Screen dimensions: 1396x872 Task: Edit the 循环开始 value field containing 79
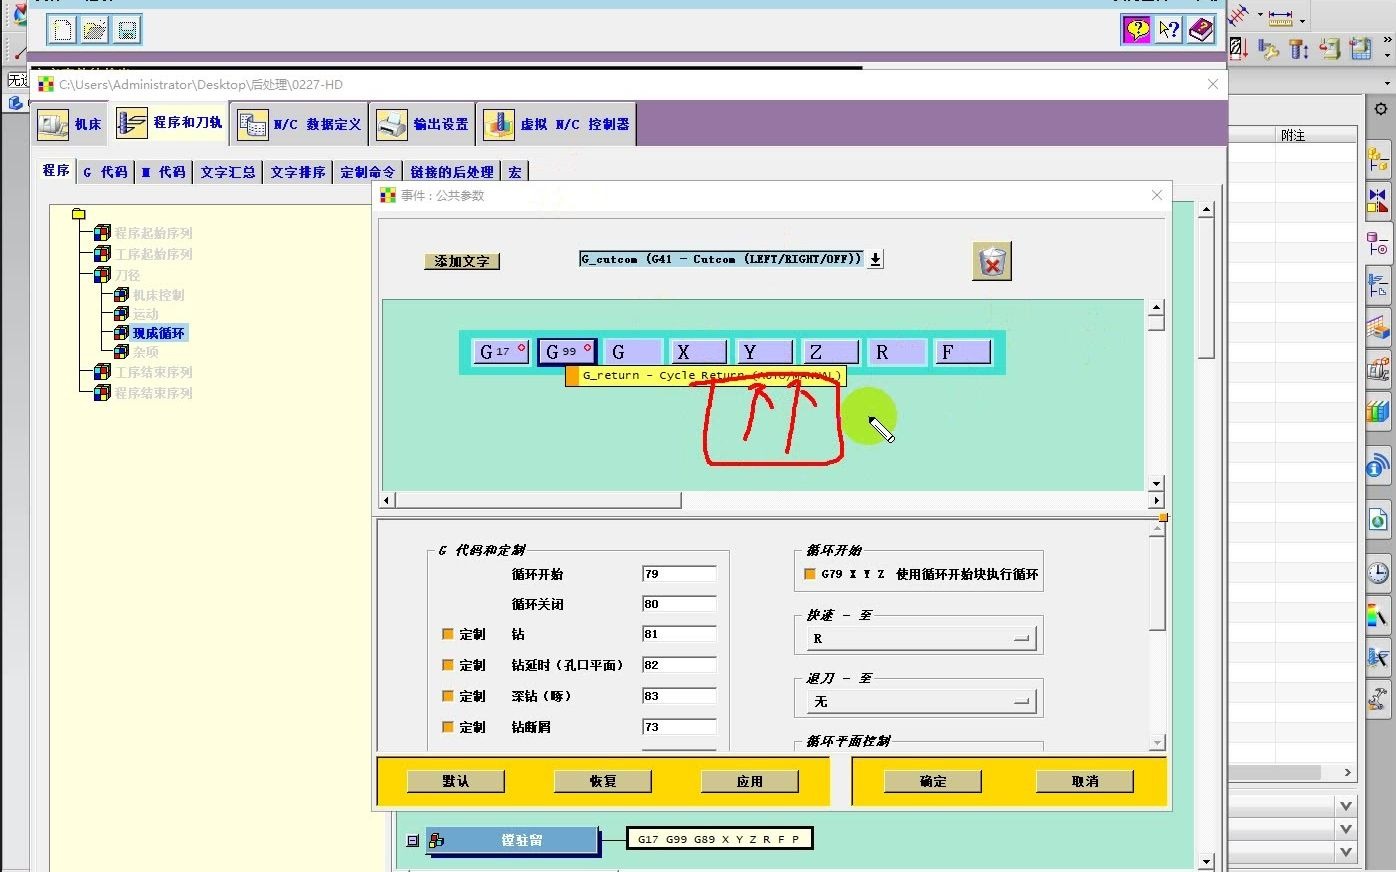pyautogui.click(x=679, y=573)
